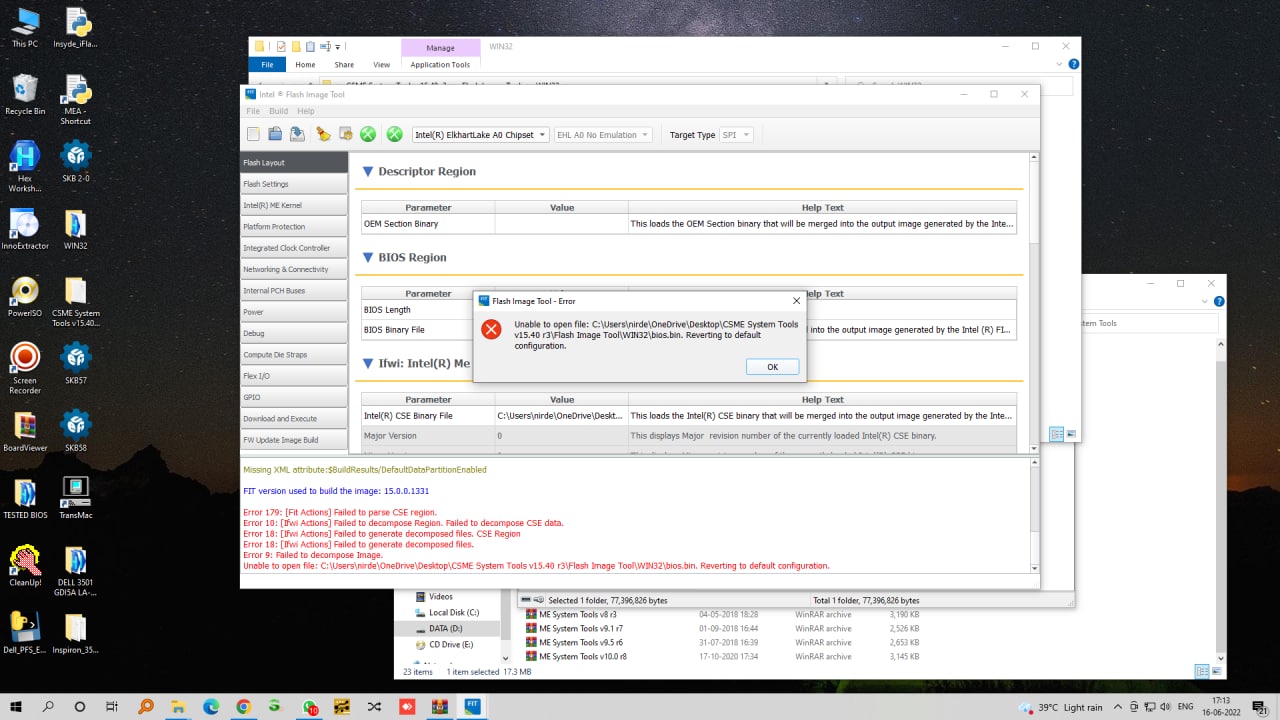Screen dimensions: 1280x720
Task: Open the Recycle Bin desktop icon
Action: [25, 95]
